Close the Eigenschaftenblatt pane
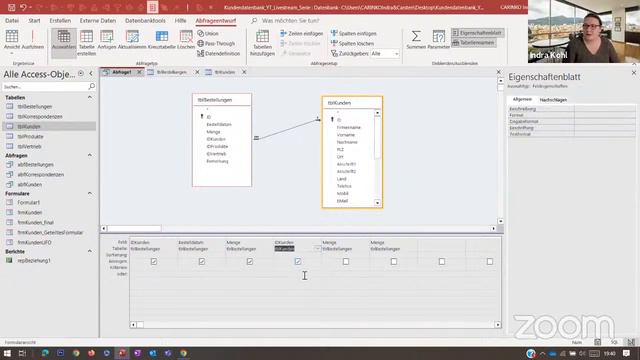Screen dimensions: 640x360 tap(634, 73)
